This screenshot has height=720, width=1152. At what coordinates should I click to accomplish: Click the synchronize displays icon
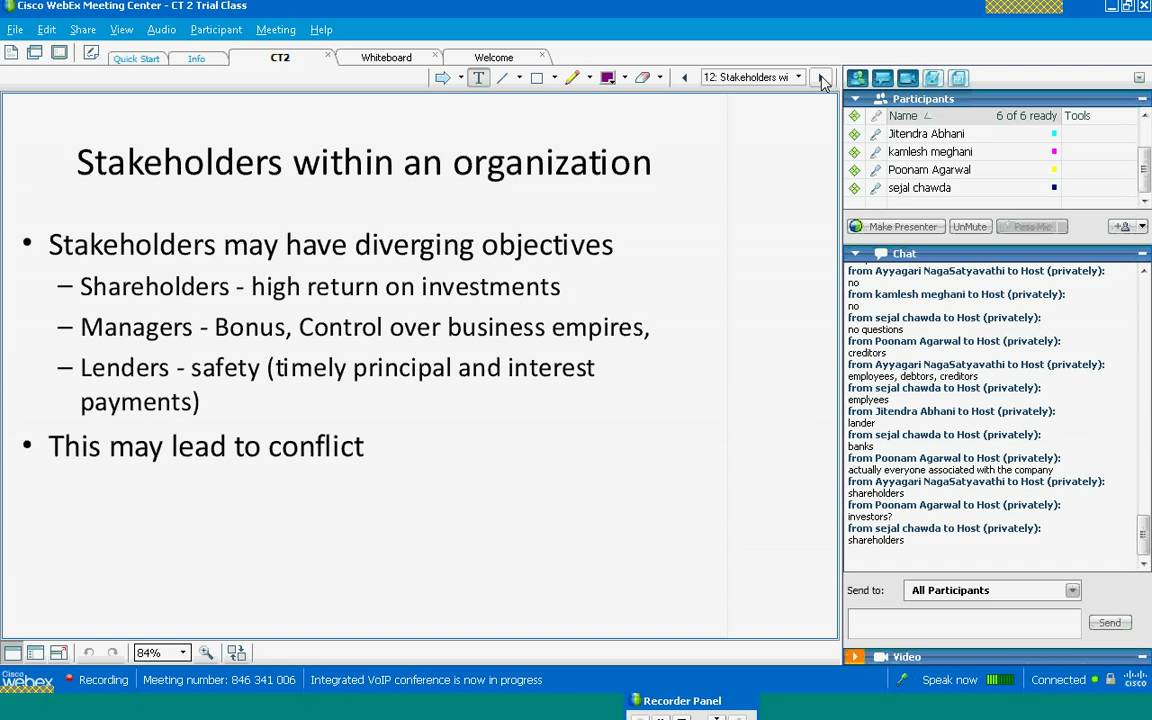(x=237, y=652)
